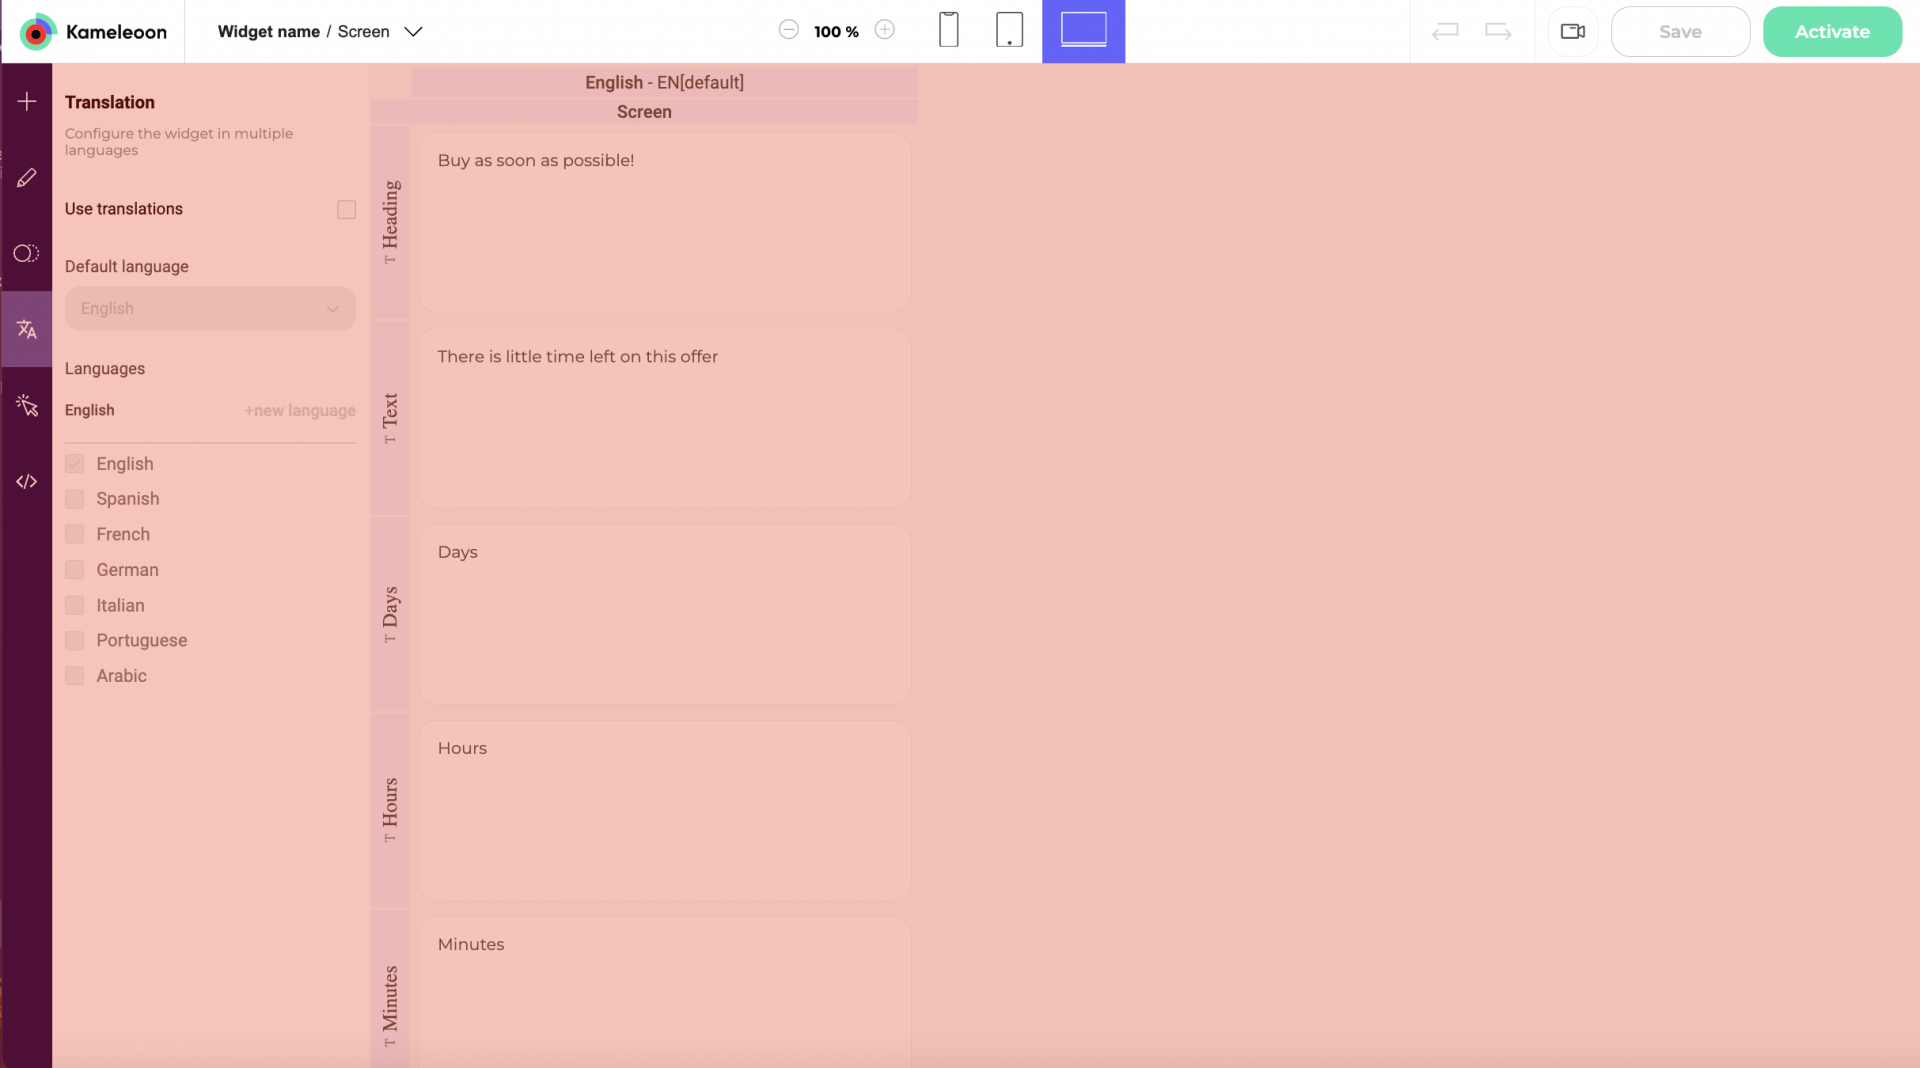Check the French language checkbox
Viewport: 1920px width, 1068px height.
click(x=75, y=534)
